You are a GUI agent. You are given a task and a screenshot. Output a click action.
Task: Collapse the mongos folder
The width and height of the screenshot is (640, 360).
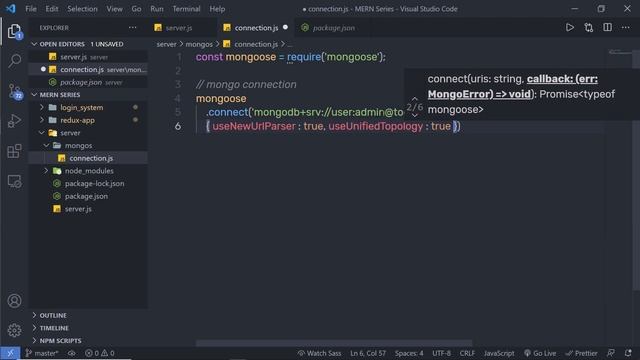point(47,145)
